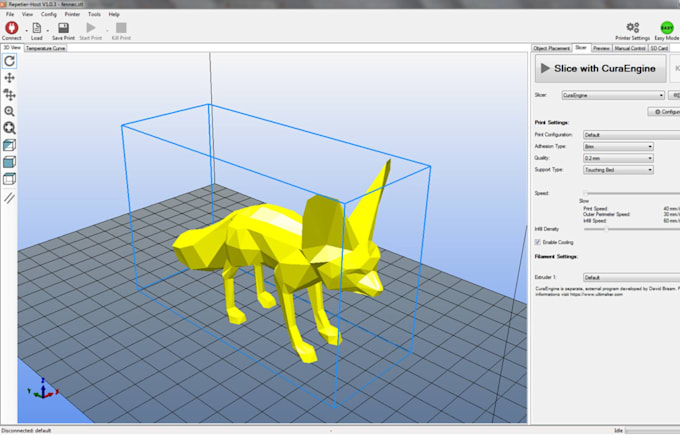Image resolution: width=680 pixels, height=435 pixels.
Task: Click Slice with CuraEngine button
Action: pos(600,69)
